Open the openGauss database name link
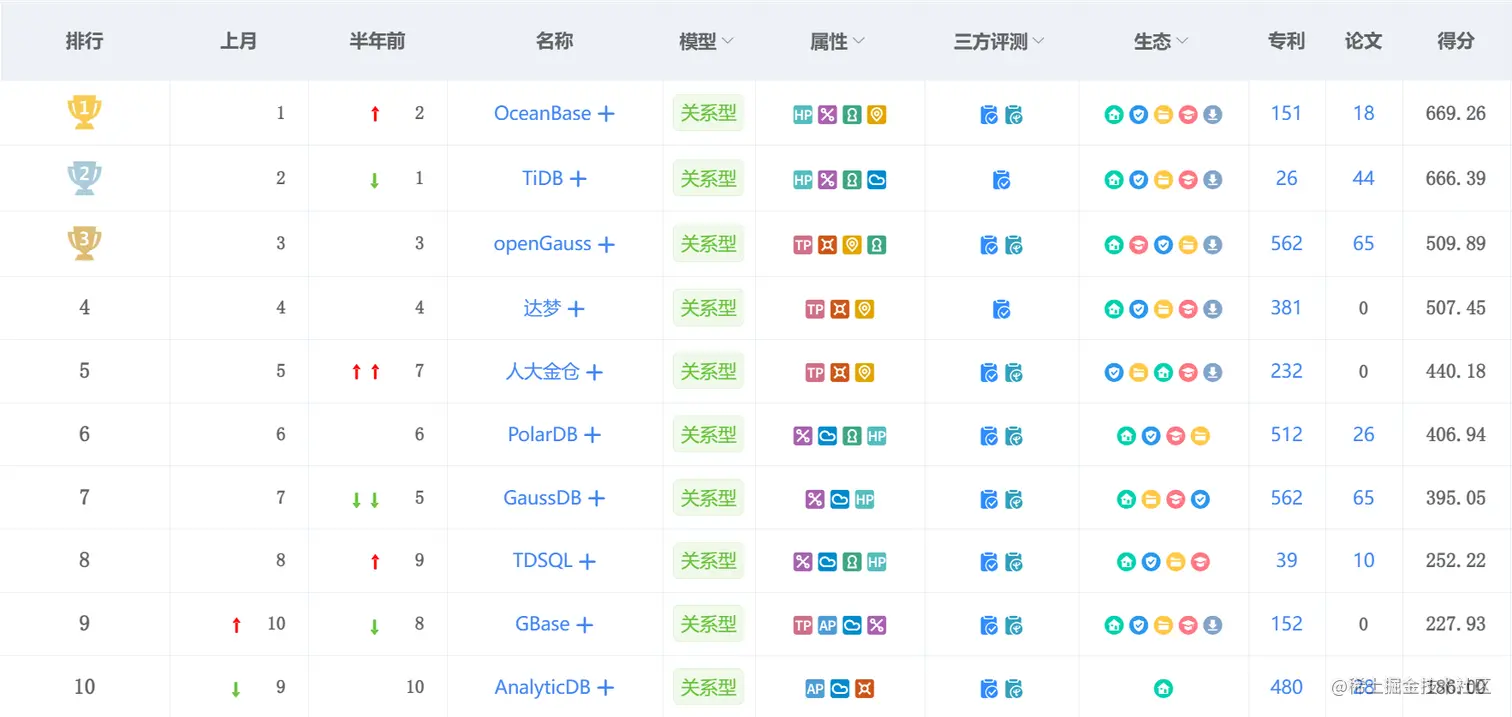Image resolution: width=1512 pixels, height=717 pixels. pos(542,244)
